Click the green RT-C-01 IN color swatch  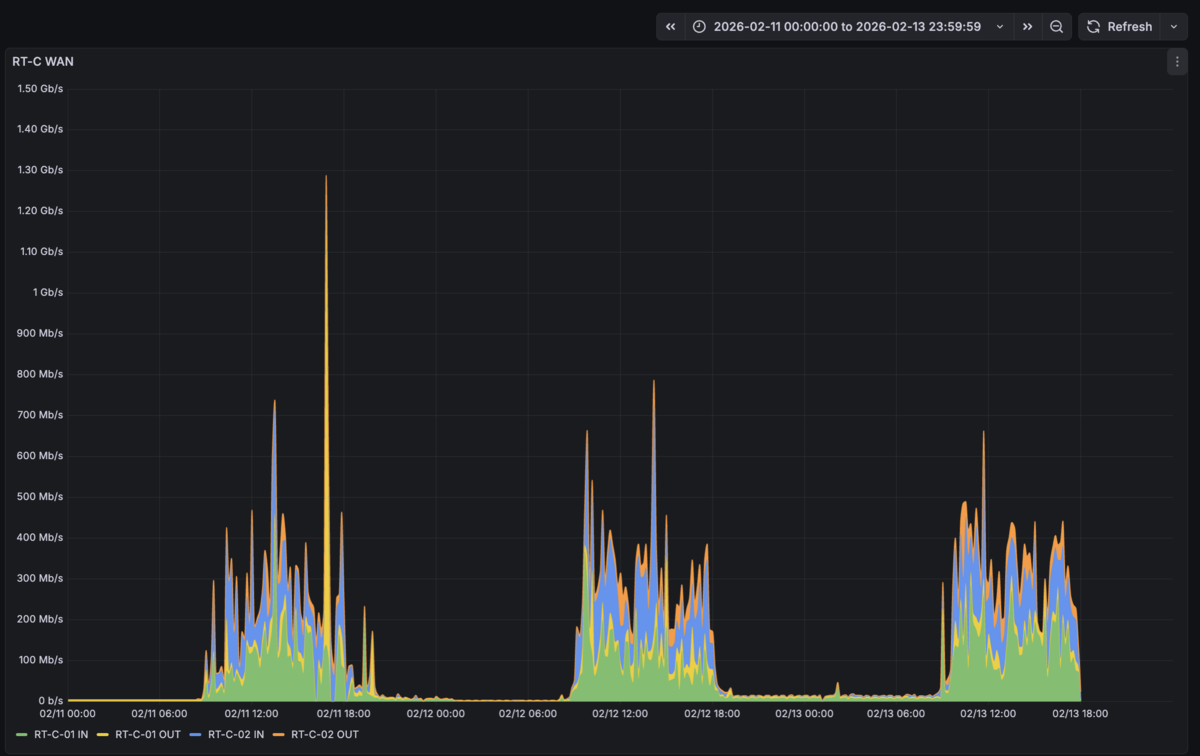[x=23, y=735]
